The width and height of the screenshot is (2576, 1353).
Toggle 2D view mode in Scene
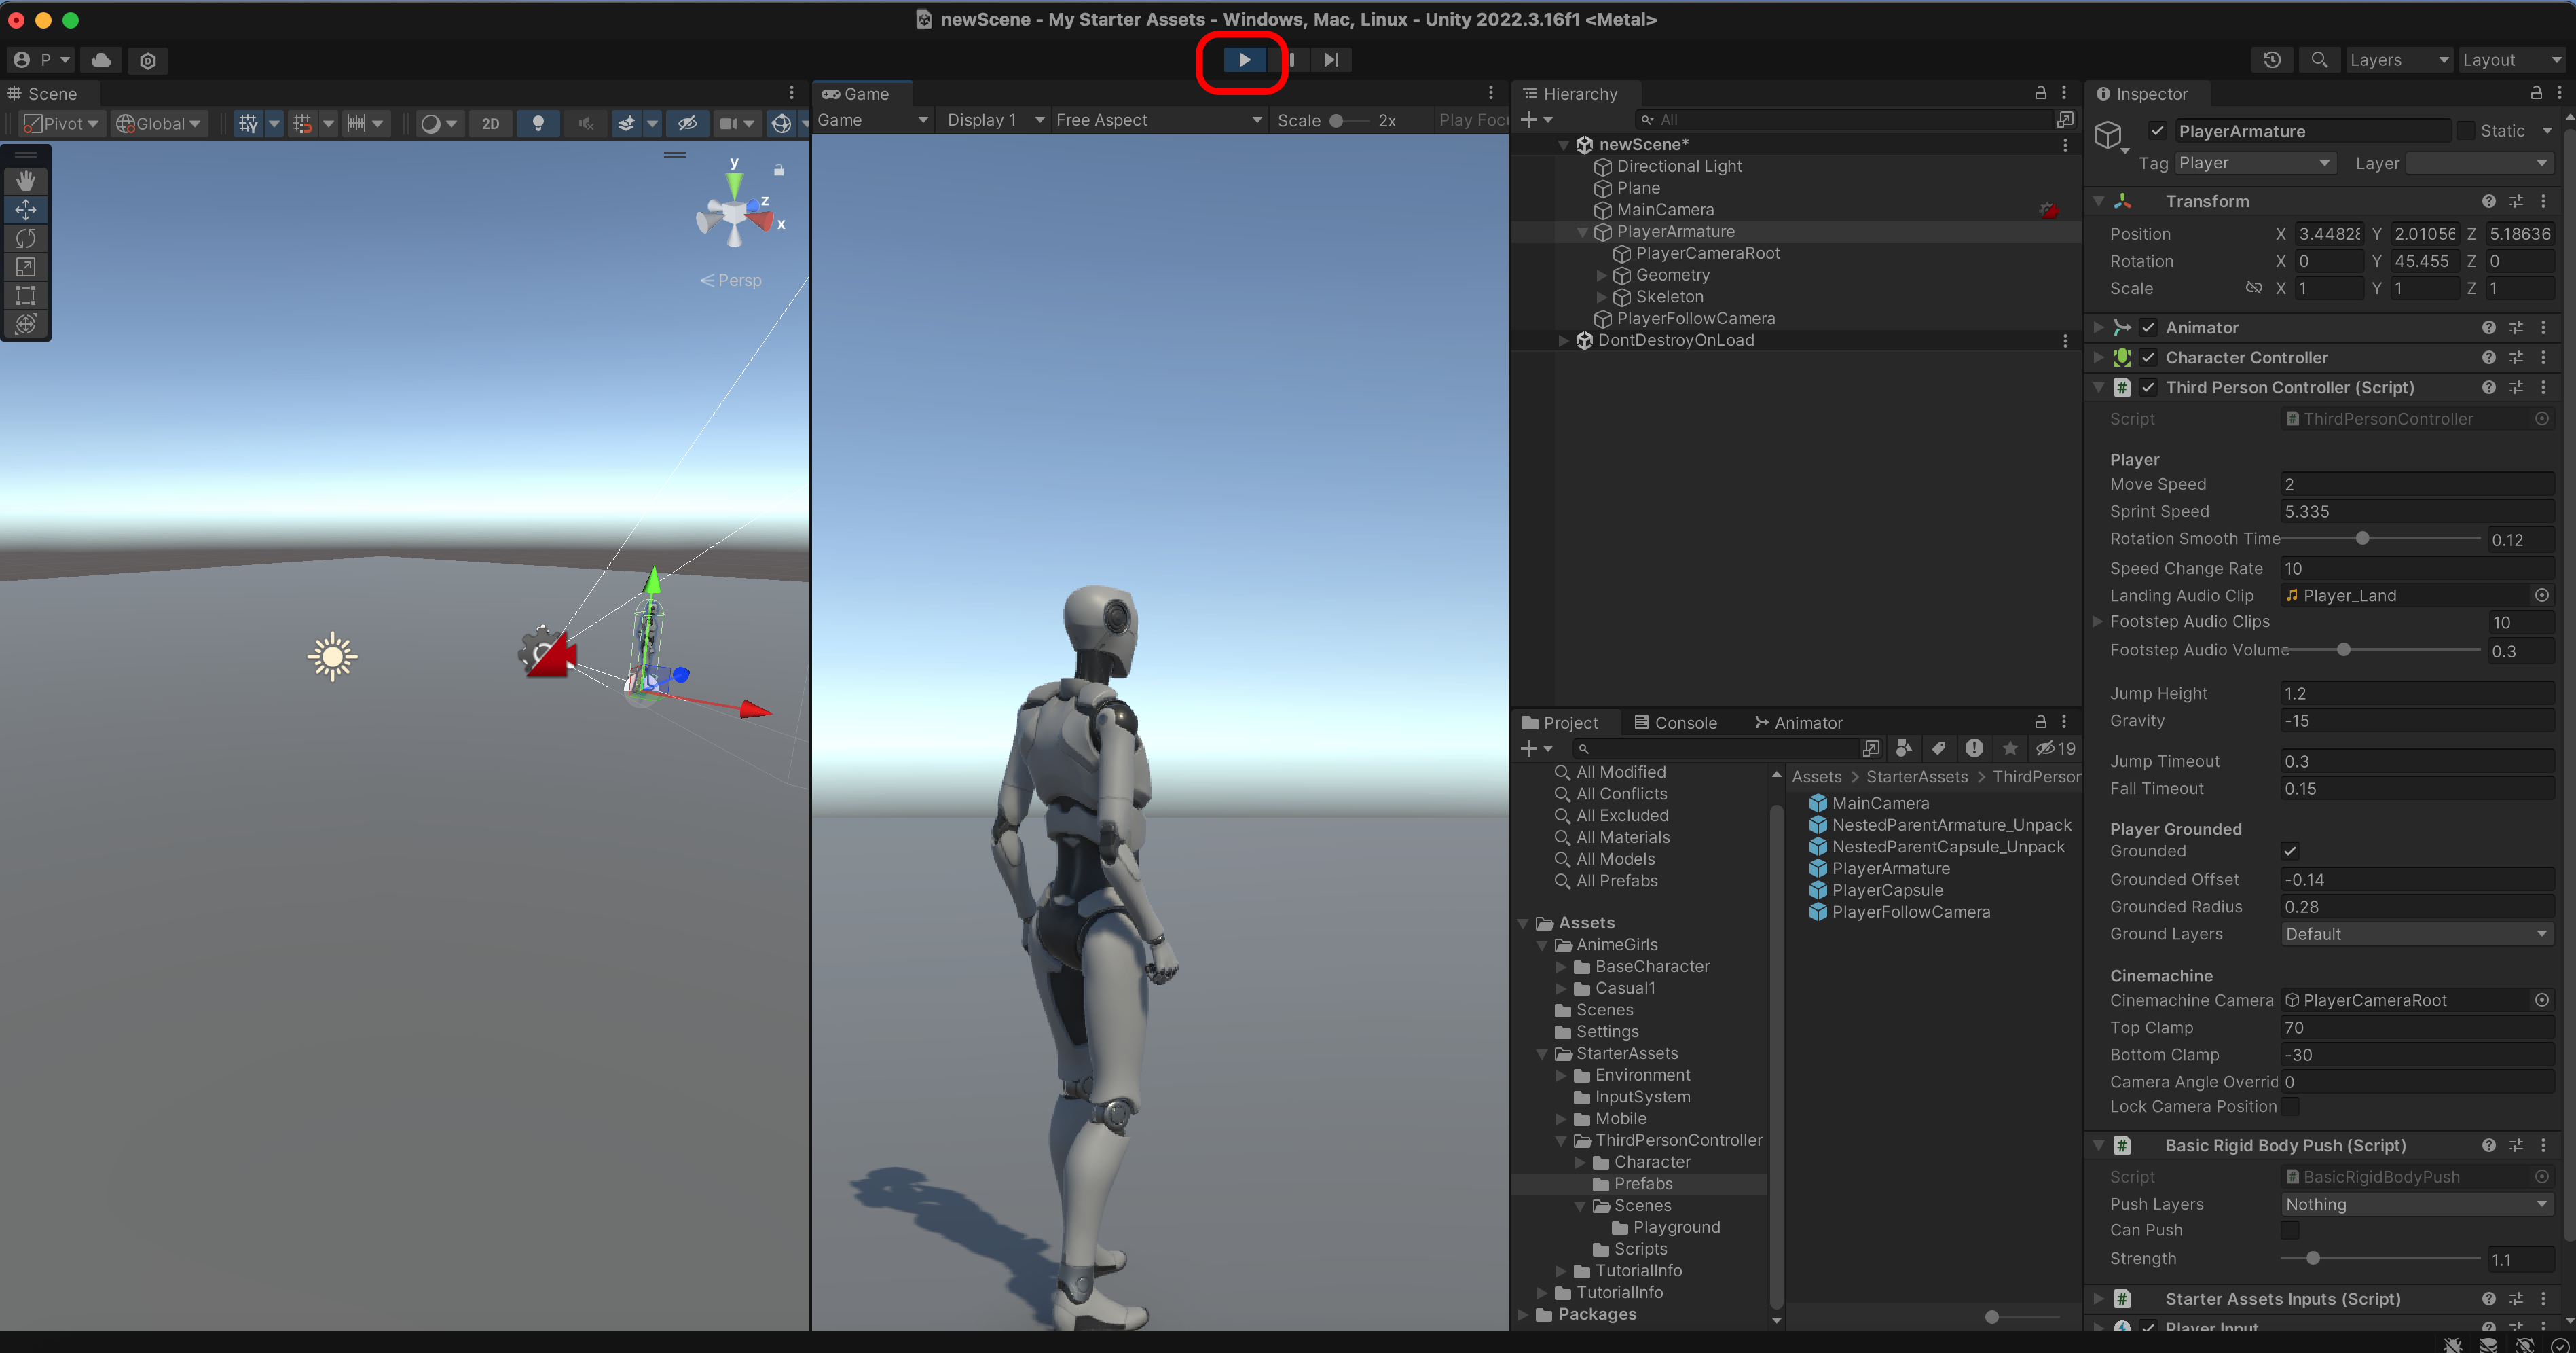click(490, 123)
